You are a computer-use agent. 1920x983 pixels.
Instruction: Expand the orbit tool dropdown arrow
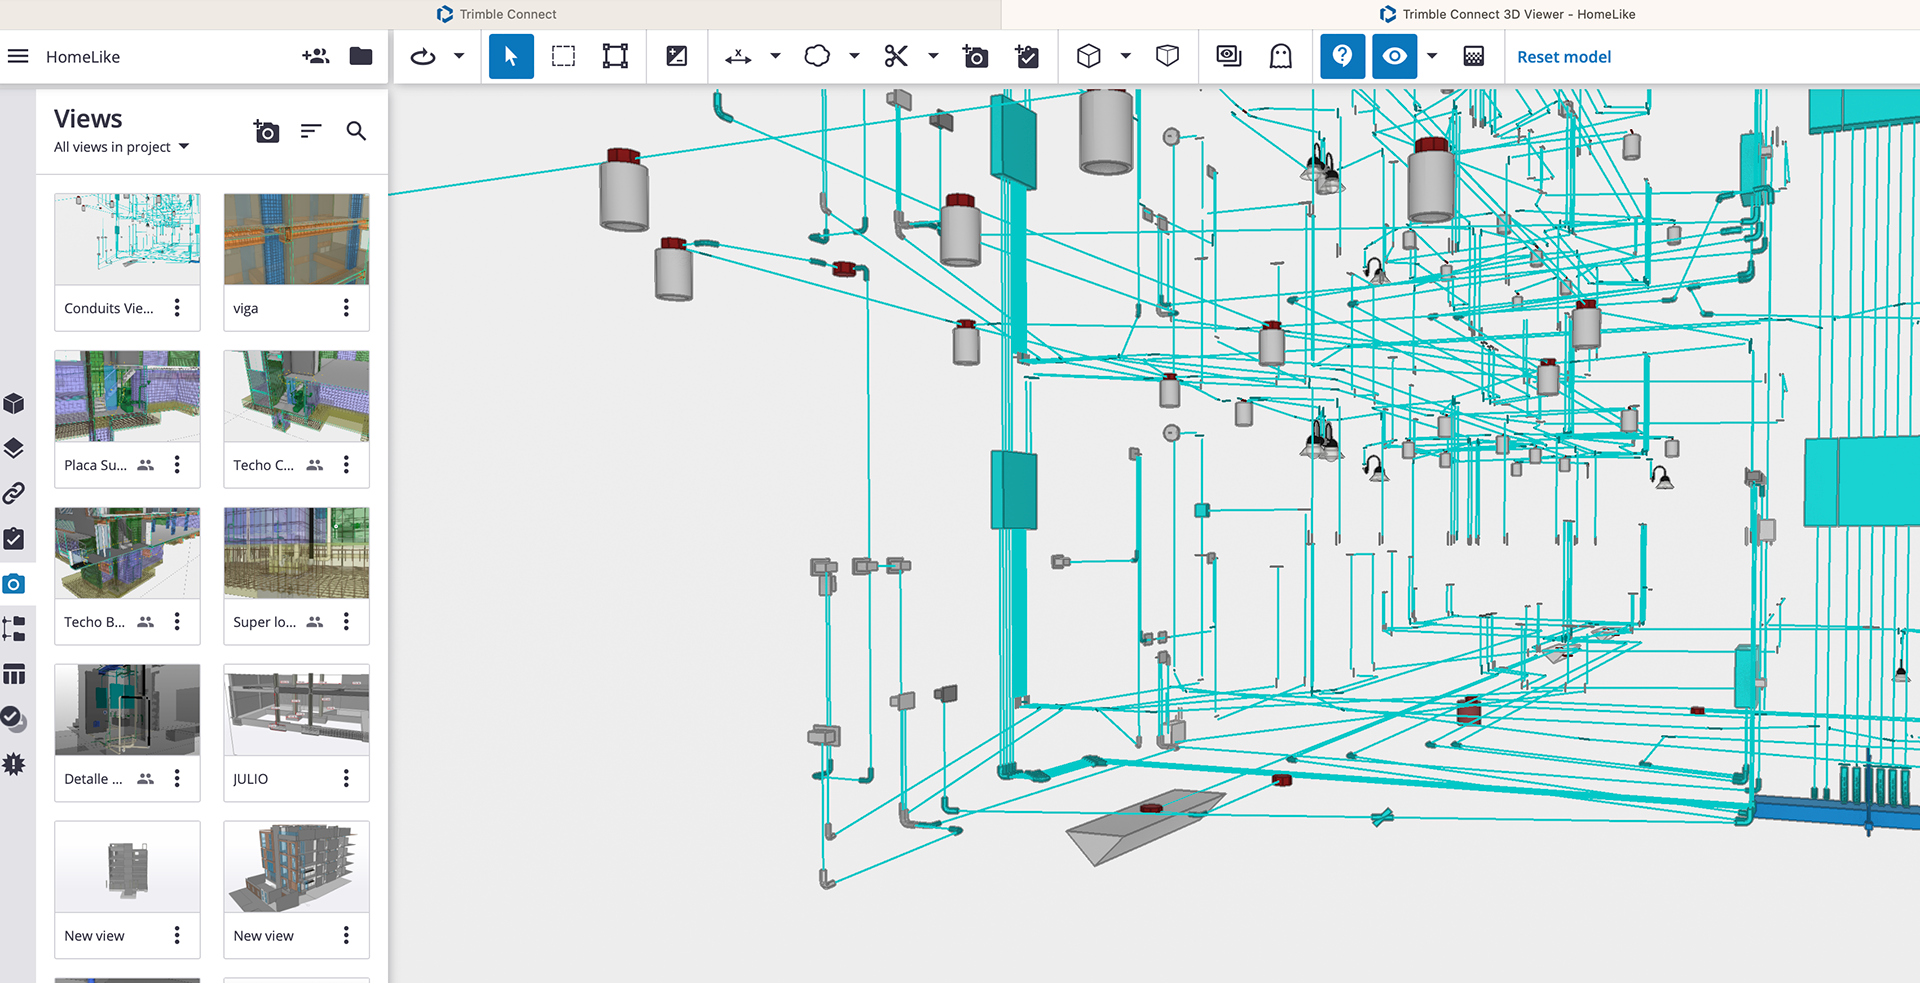coord(459,56)
